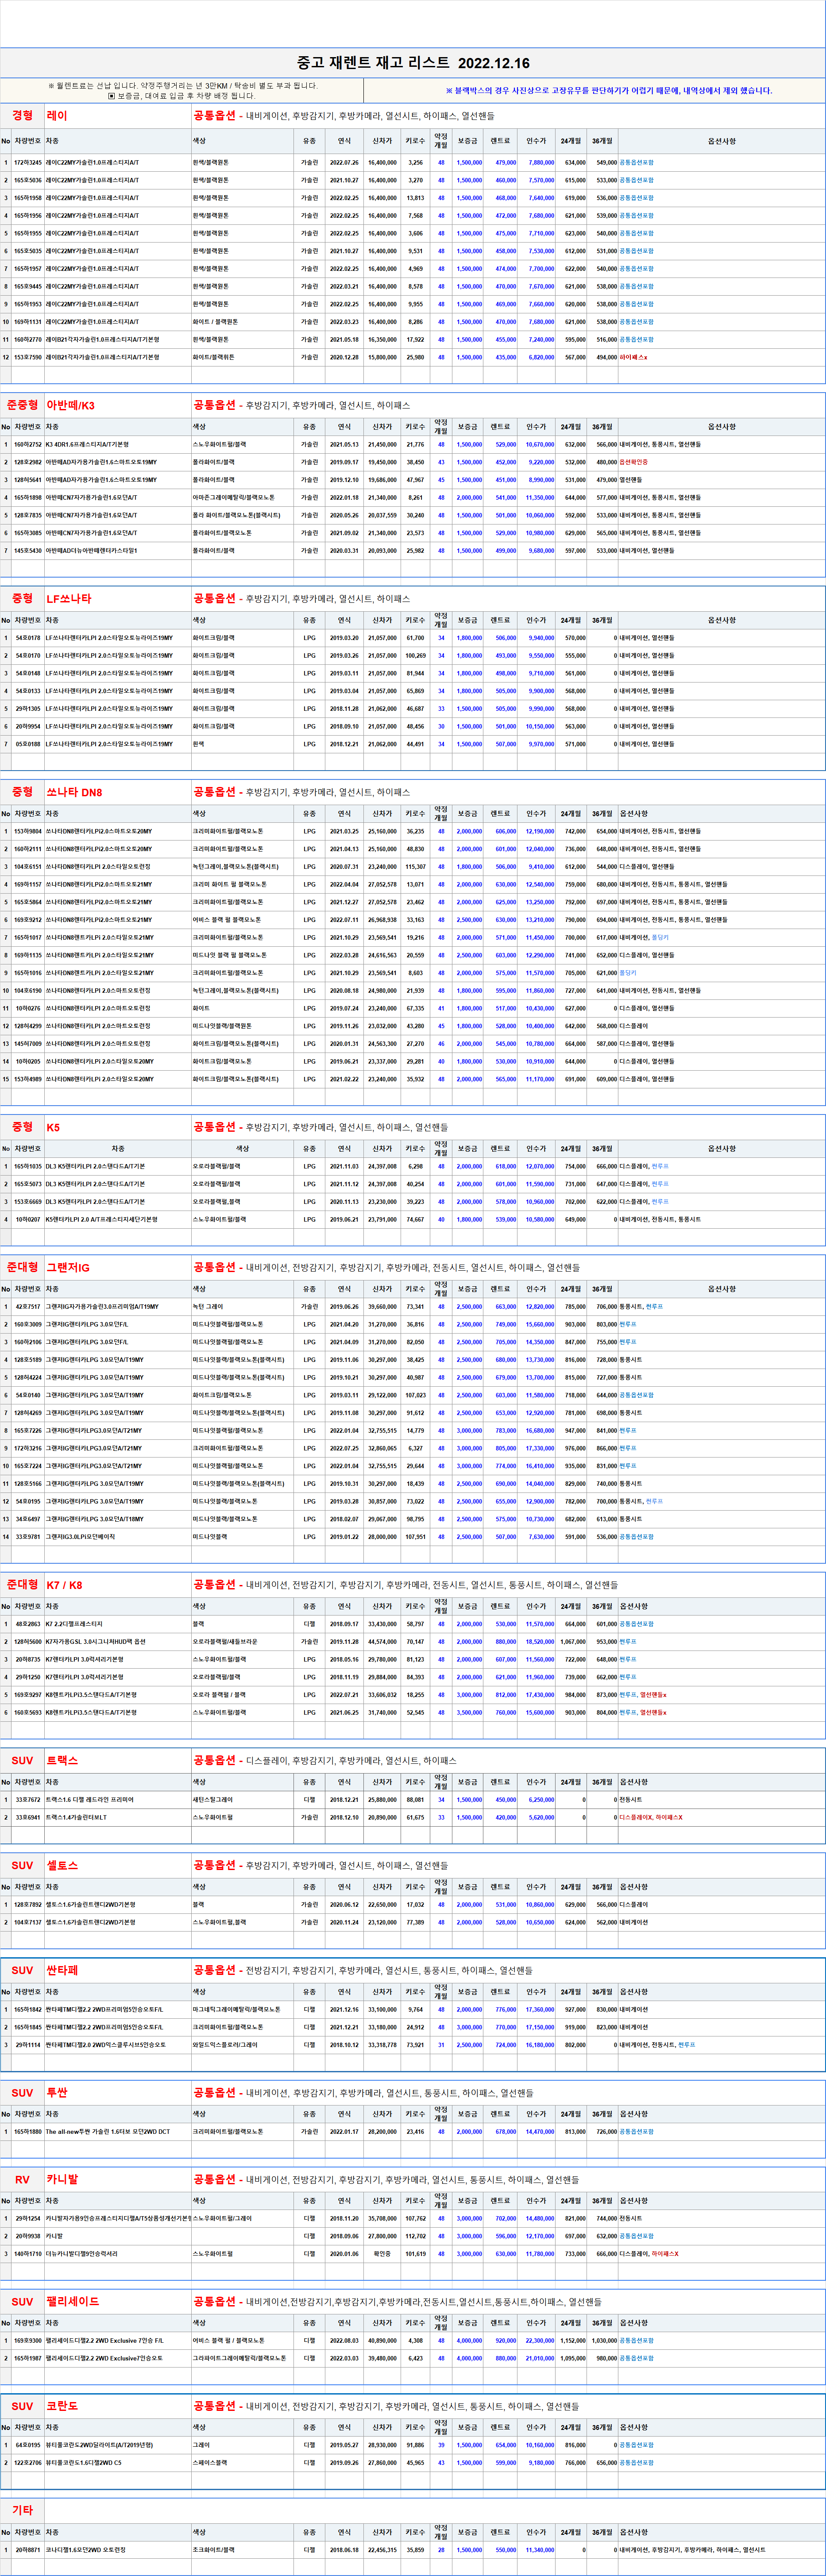Image resolution: width=826 pixels, height=2576 pixels.
Task: Select the 월렌트료는 선납 입니다 note
Action: (182, 86)
